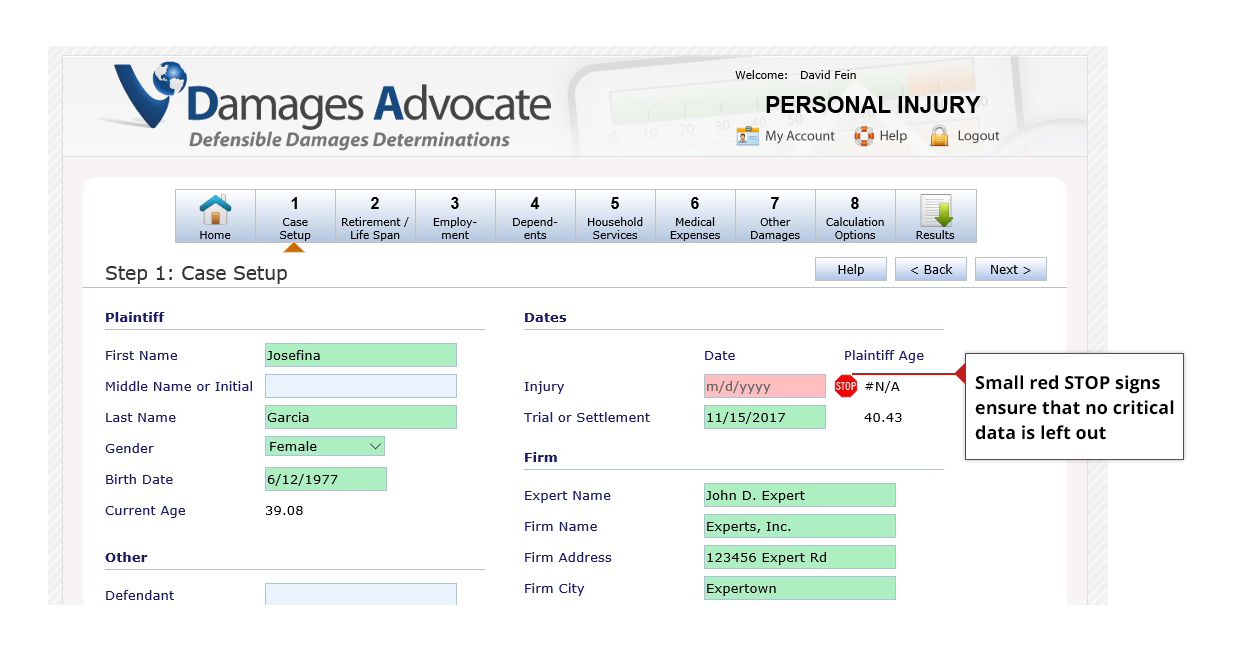Click the Trial or Settlement date field
This screenshot has width=1235, height=650.
[765, 417]
